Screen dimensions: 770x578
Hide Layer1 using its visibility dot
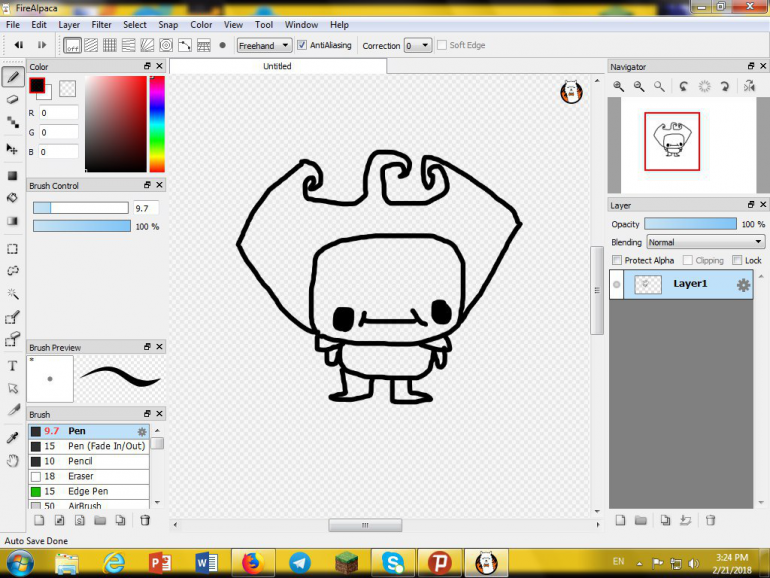[x=617, y=285]
